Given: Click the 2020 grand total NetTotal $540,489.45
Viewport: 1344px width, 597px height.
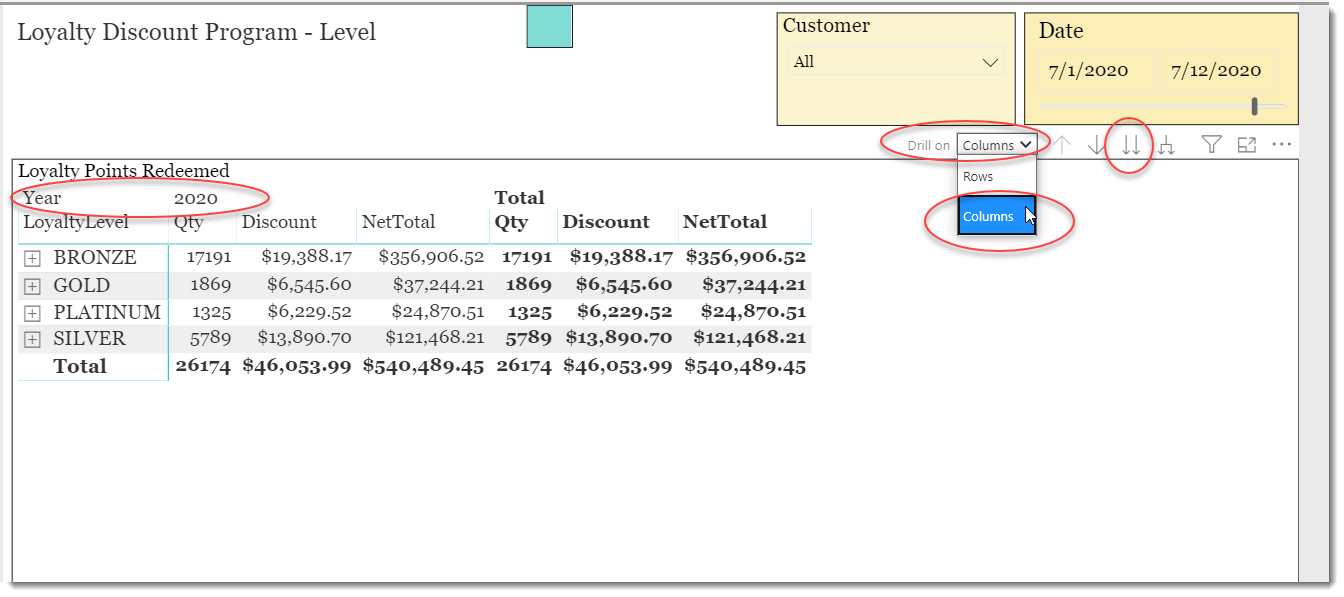Looking at the screenshot, I should click(x=424, y=366).
